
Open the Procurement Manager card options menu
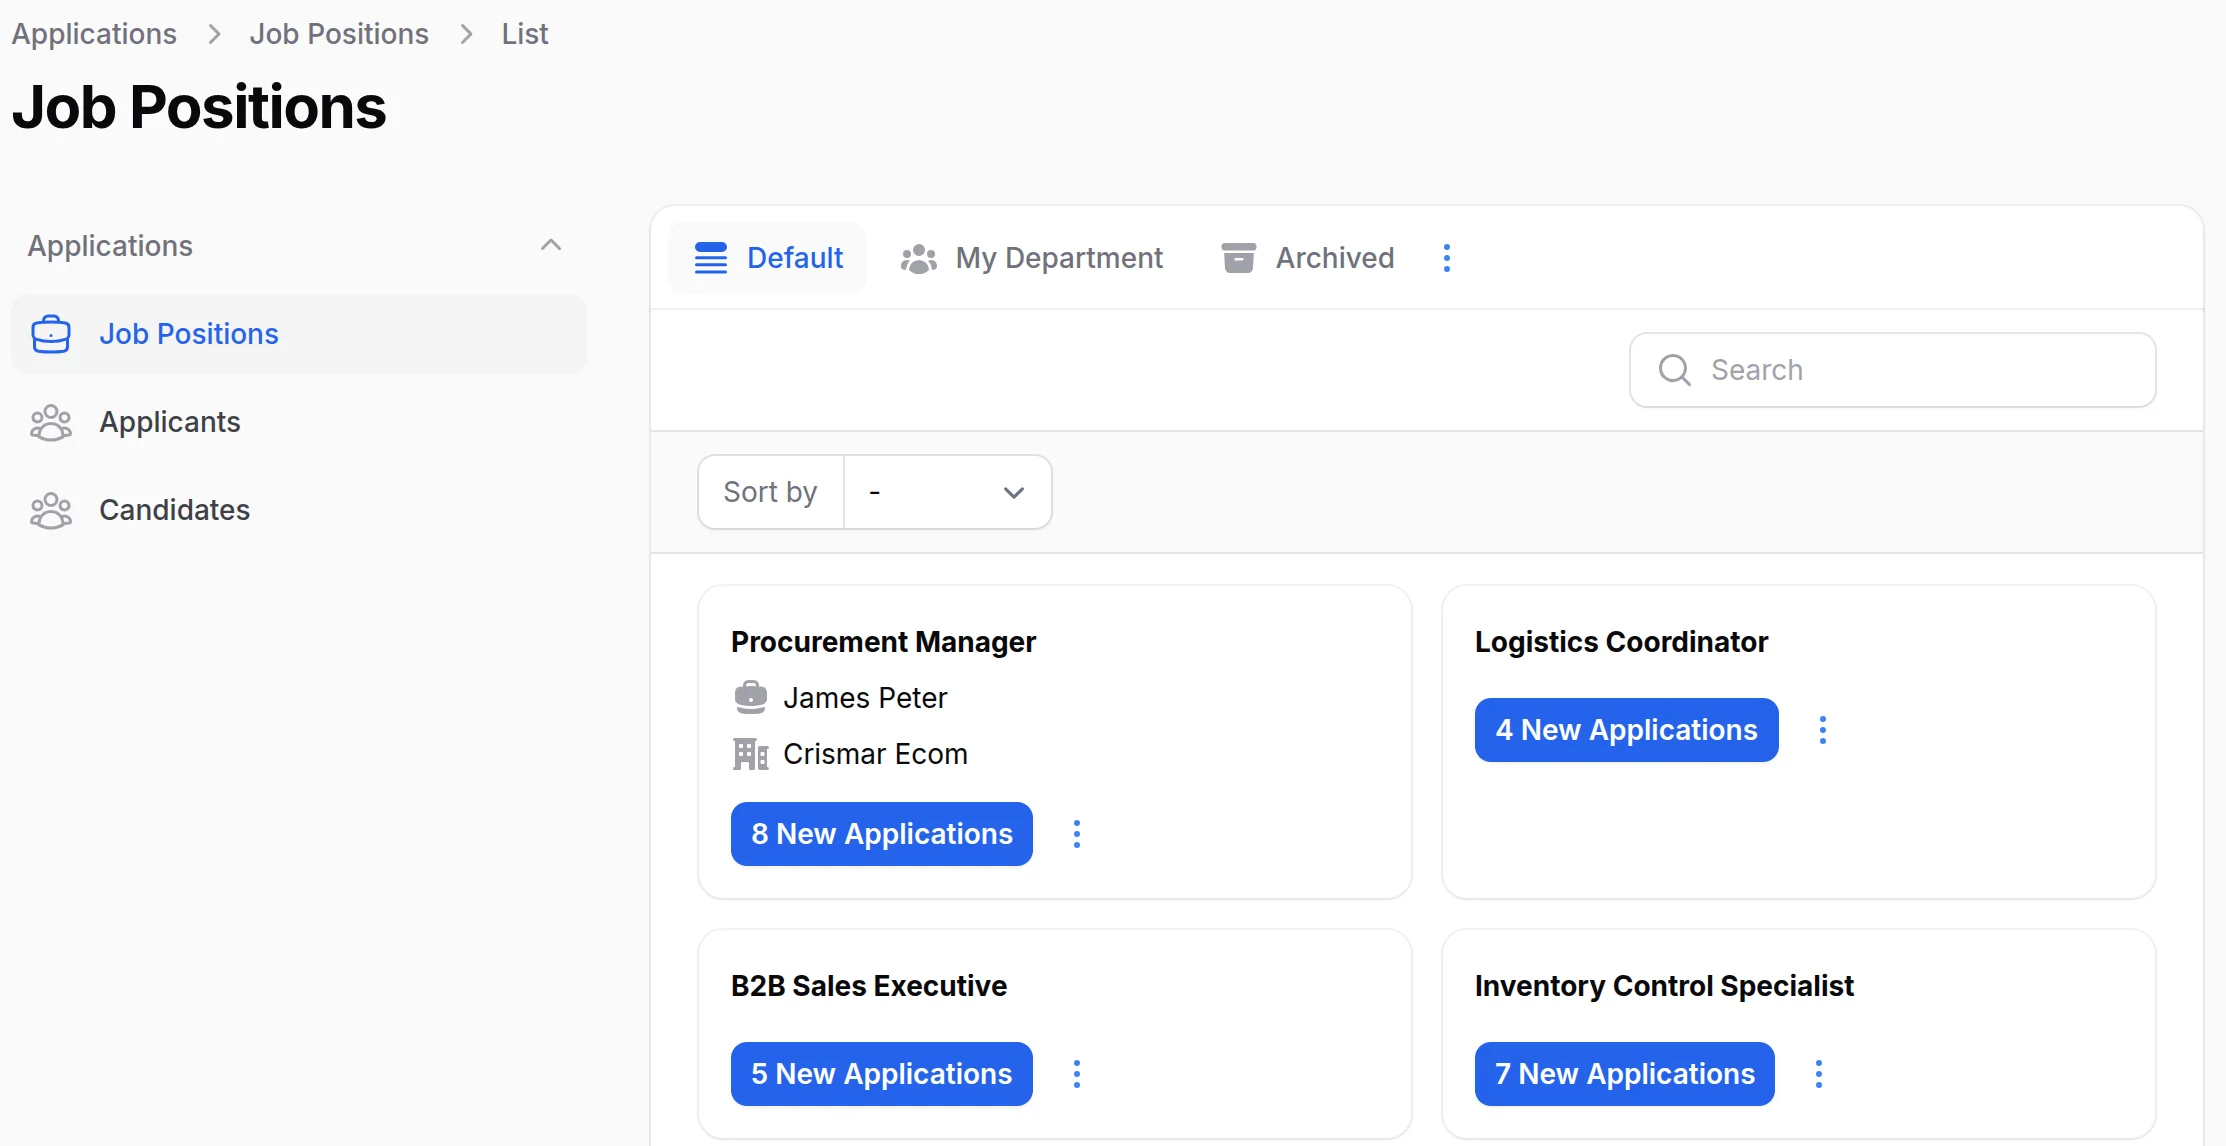point(1076,834)
